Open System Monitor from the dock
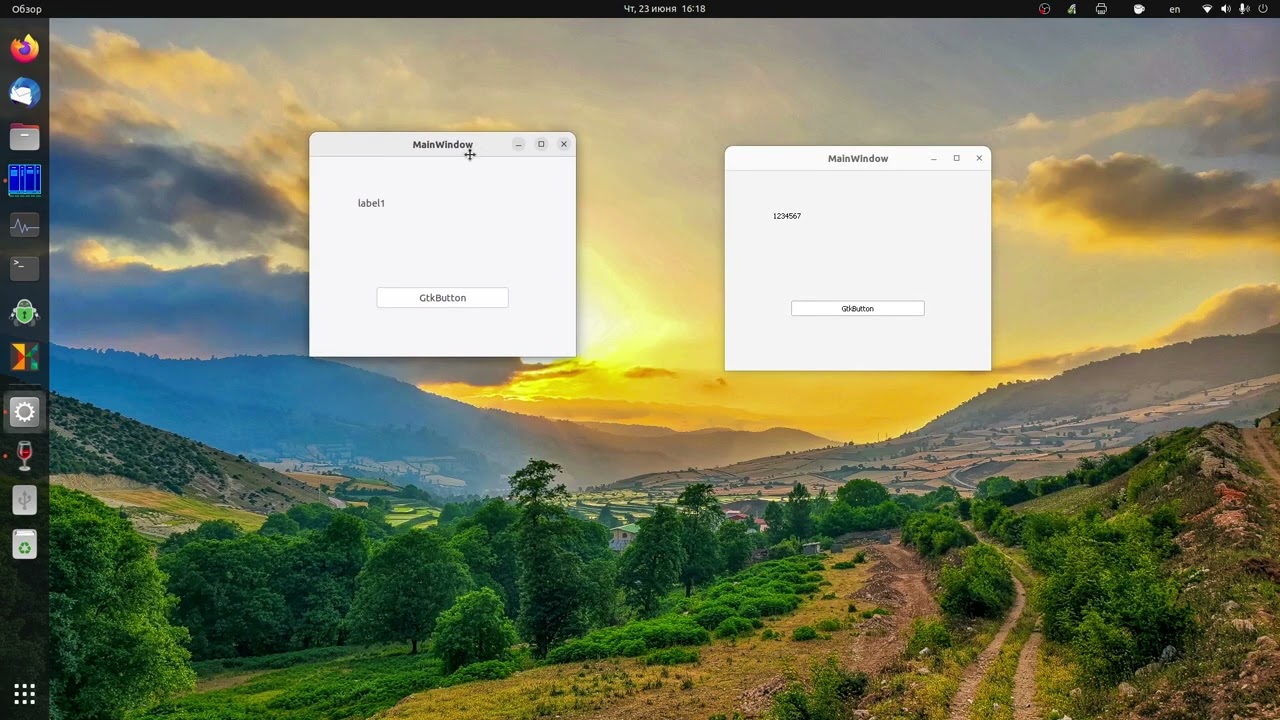This screenshot has height=720, width=1280. coord(24,225)
